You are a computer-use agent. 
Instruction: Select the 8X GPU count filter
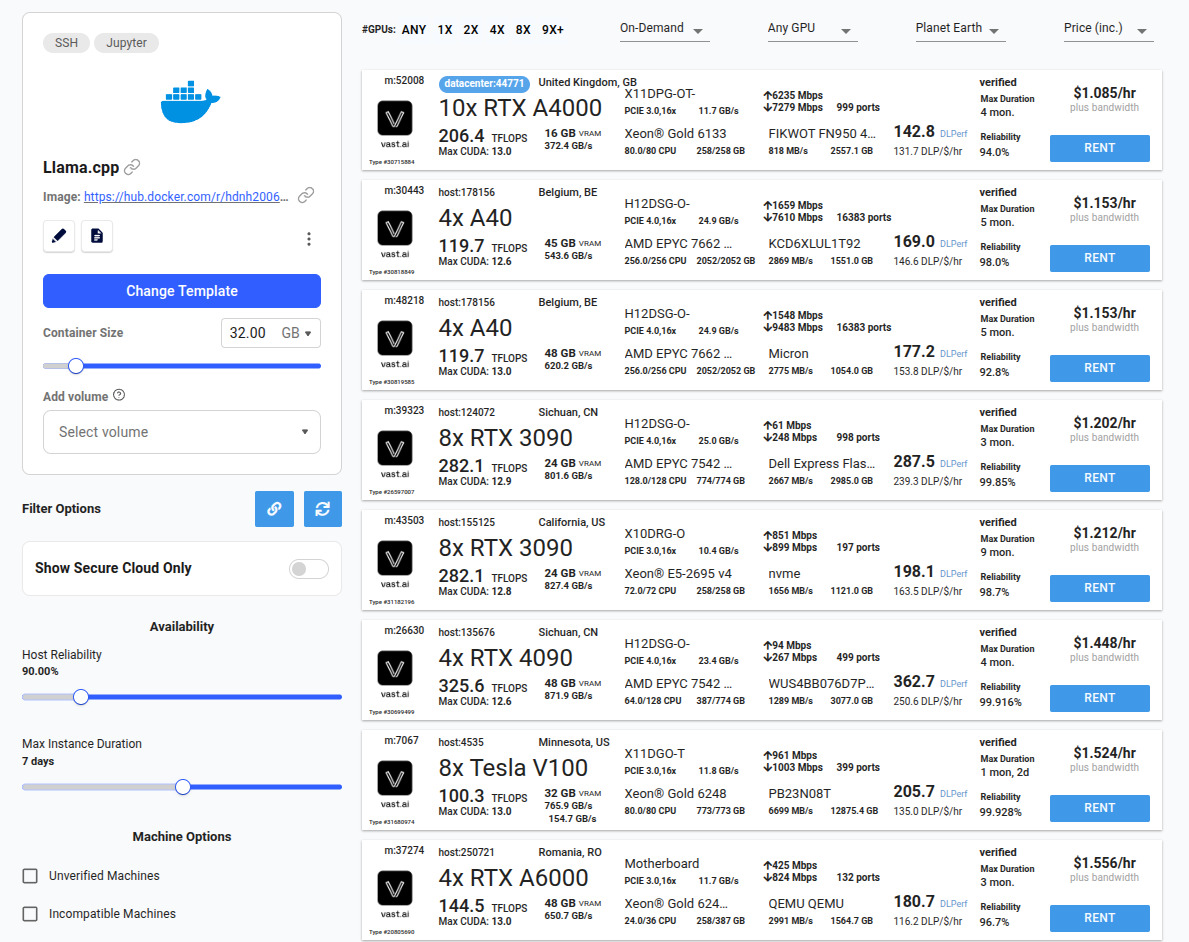[522, 30]
